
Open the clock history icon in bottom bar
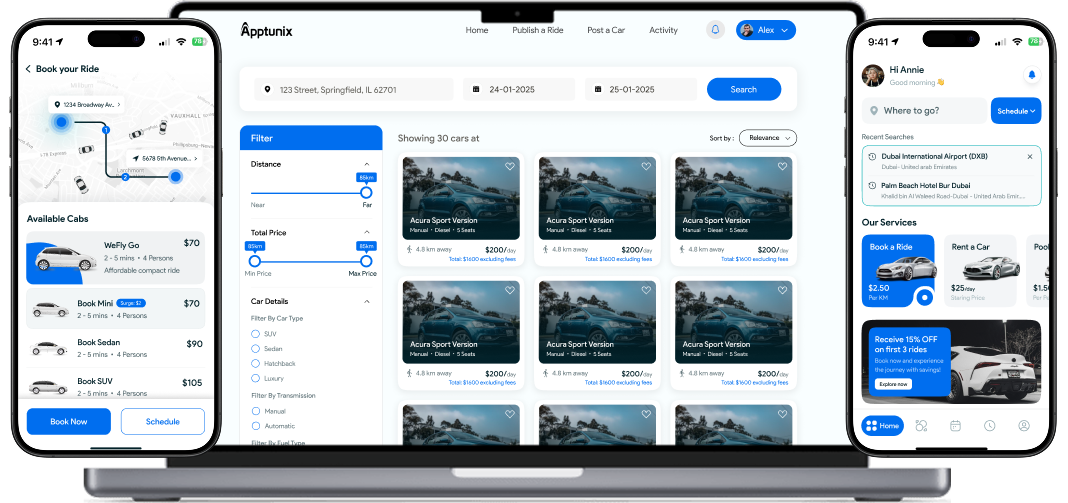pyautogui.click(x=989, y=425)
